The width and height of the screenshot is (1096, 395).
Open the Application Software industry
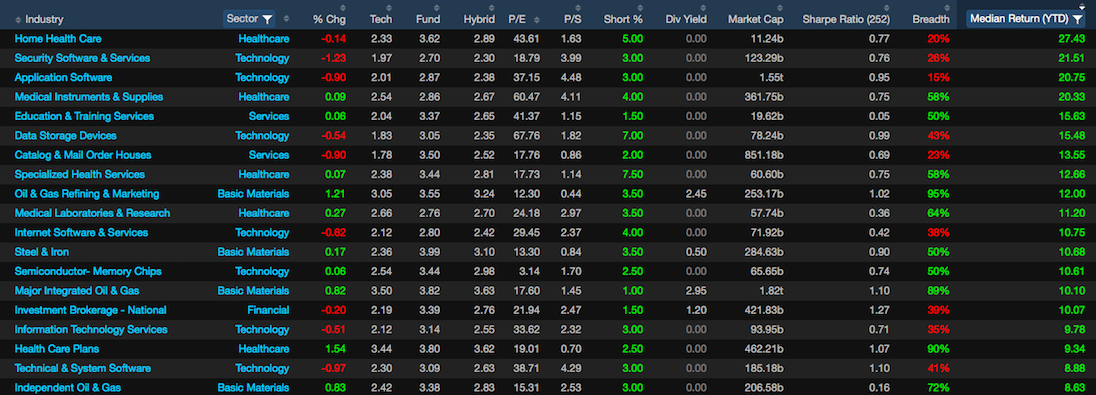pos(64,78)
